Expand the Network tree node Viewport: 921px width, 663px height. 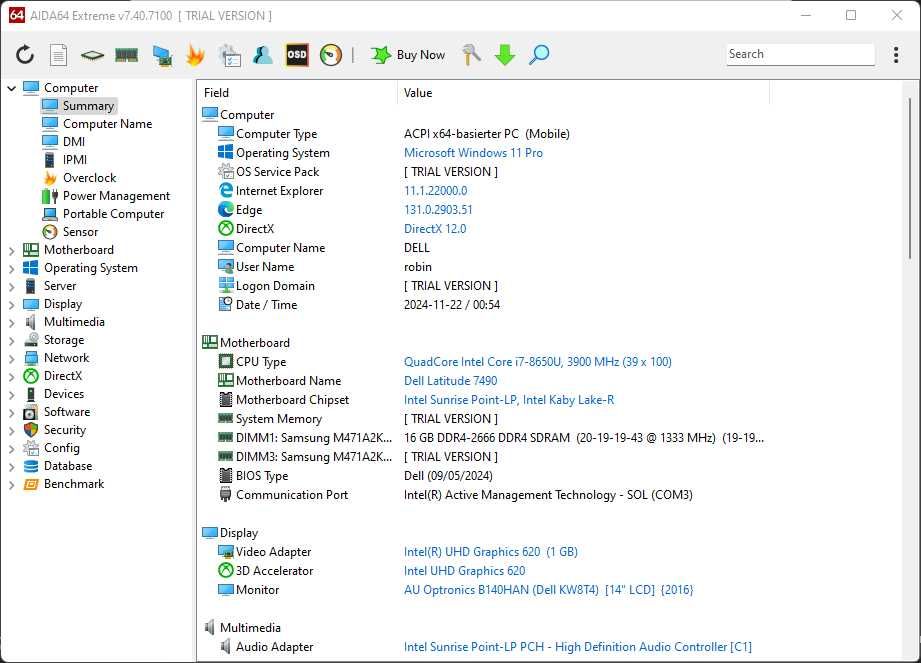click(11, 359)
